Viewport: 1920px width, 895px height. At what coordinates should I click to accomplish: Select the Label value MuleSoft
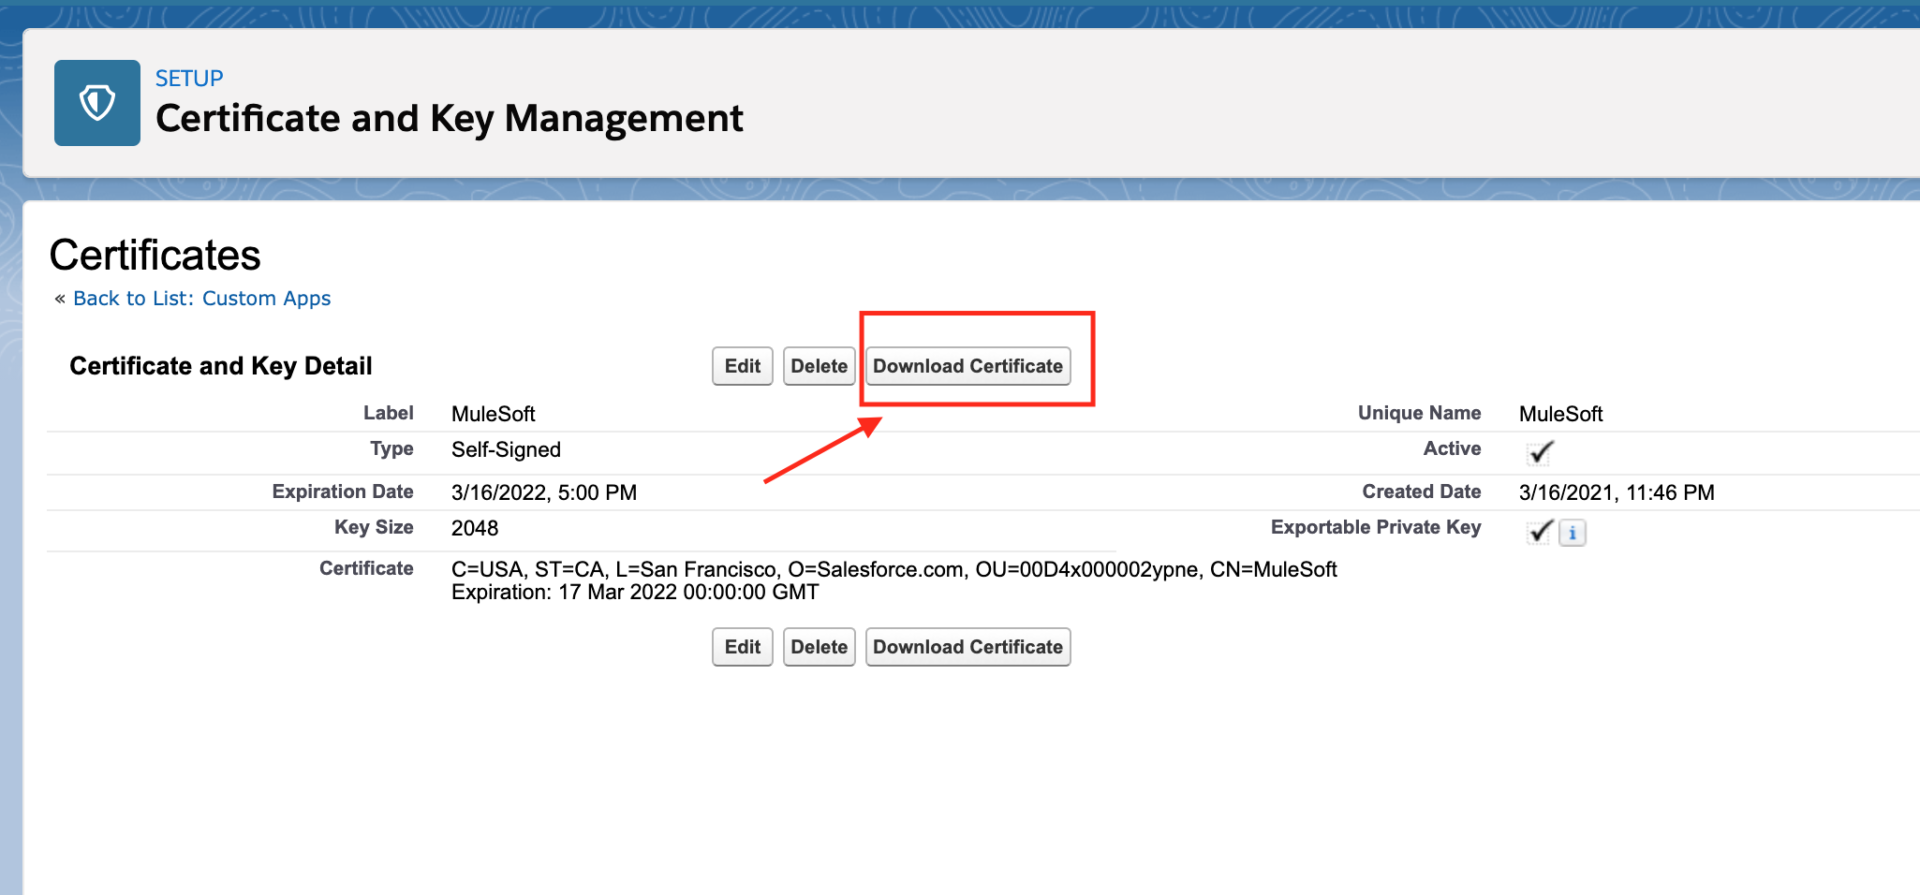493,414
